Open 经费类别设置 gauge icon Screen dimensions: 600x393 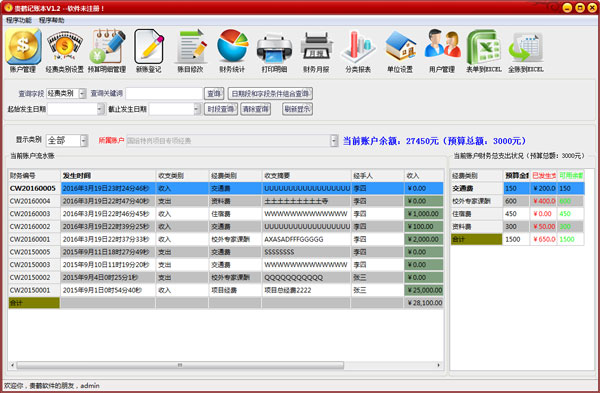(x=64, y=47)
